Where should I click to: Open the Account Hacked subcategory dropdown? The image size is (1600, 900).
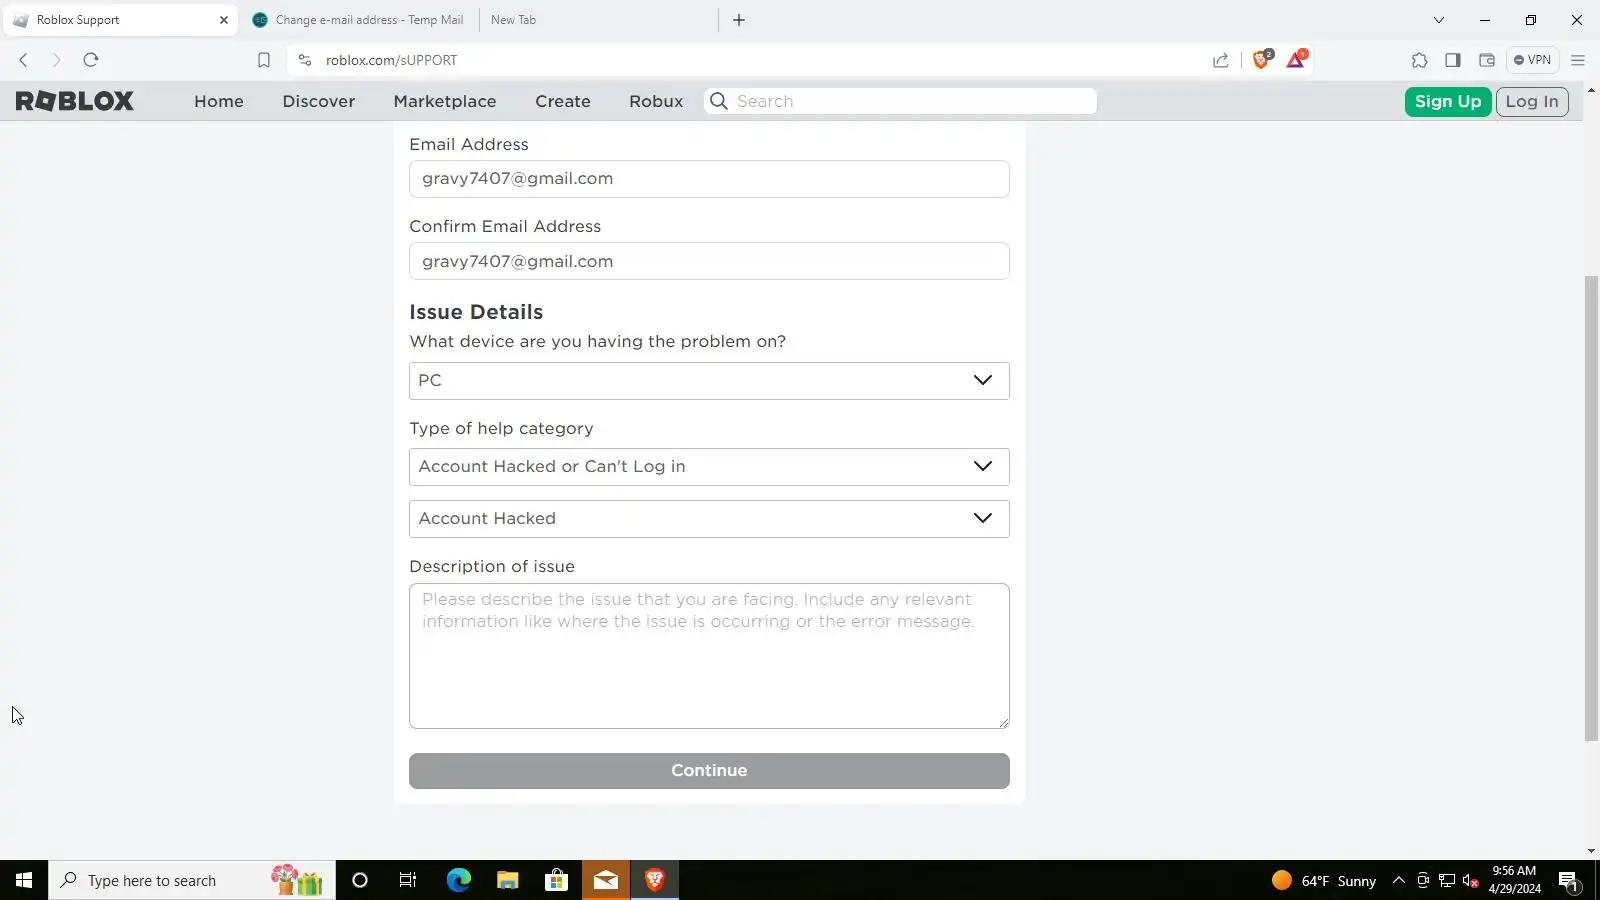click(x=709, y=519)
